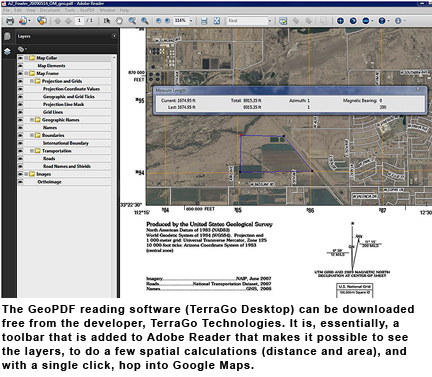Image resolution: width=432 pixels, height=377 pixels.
Task: Hide the Map Collar layer group
Action: coord(21,58)
